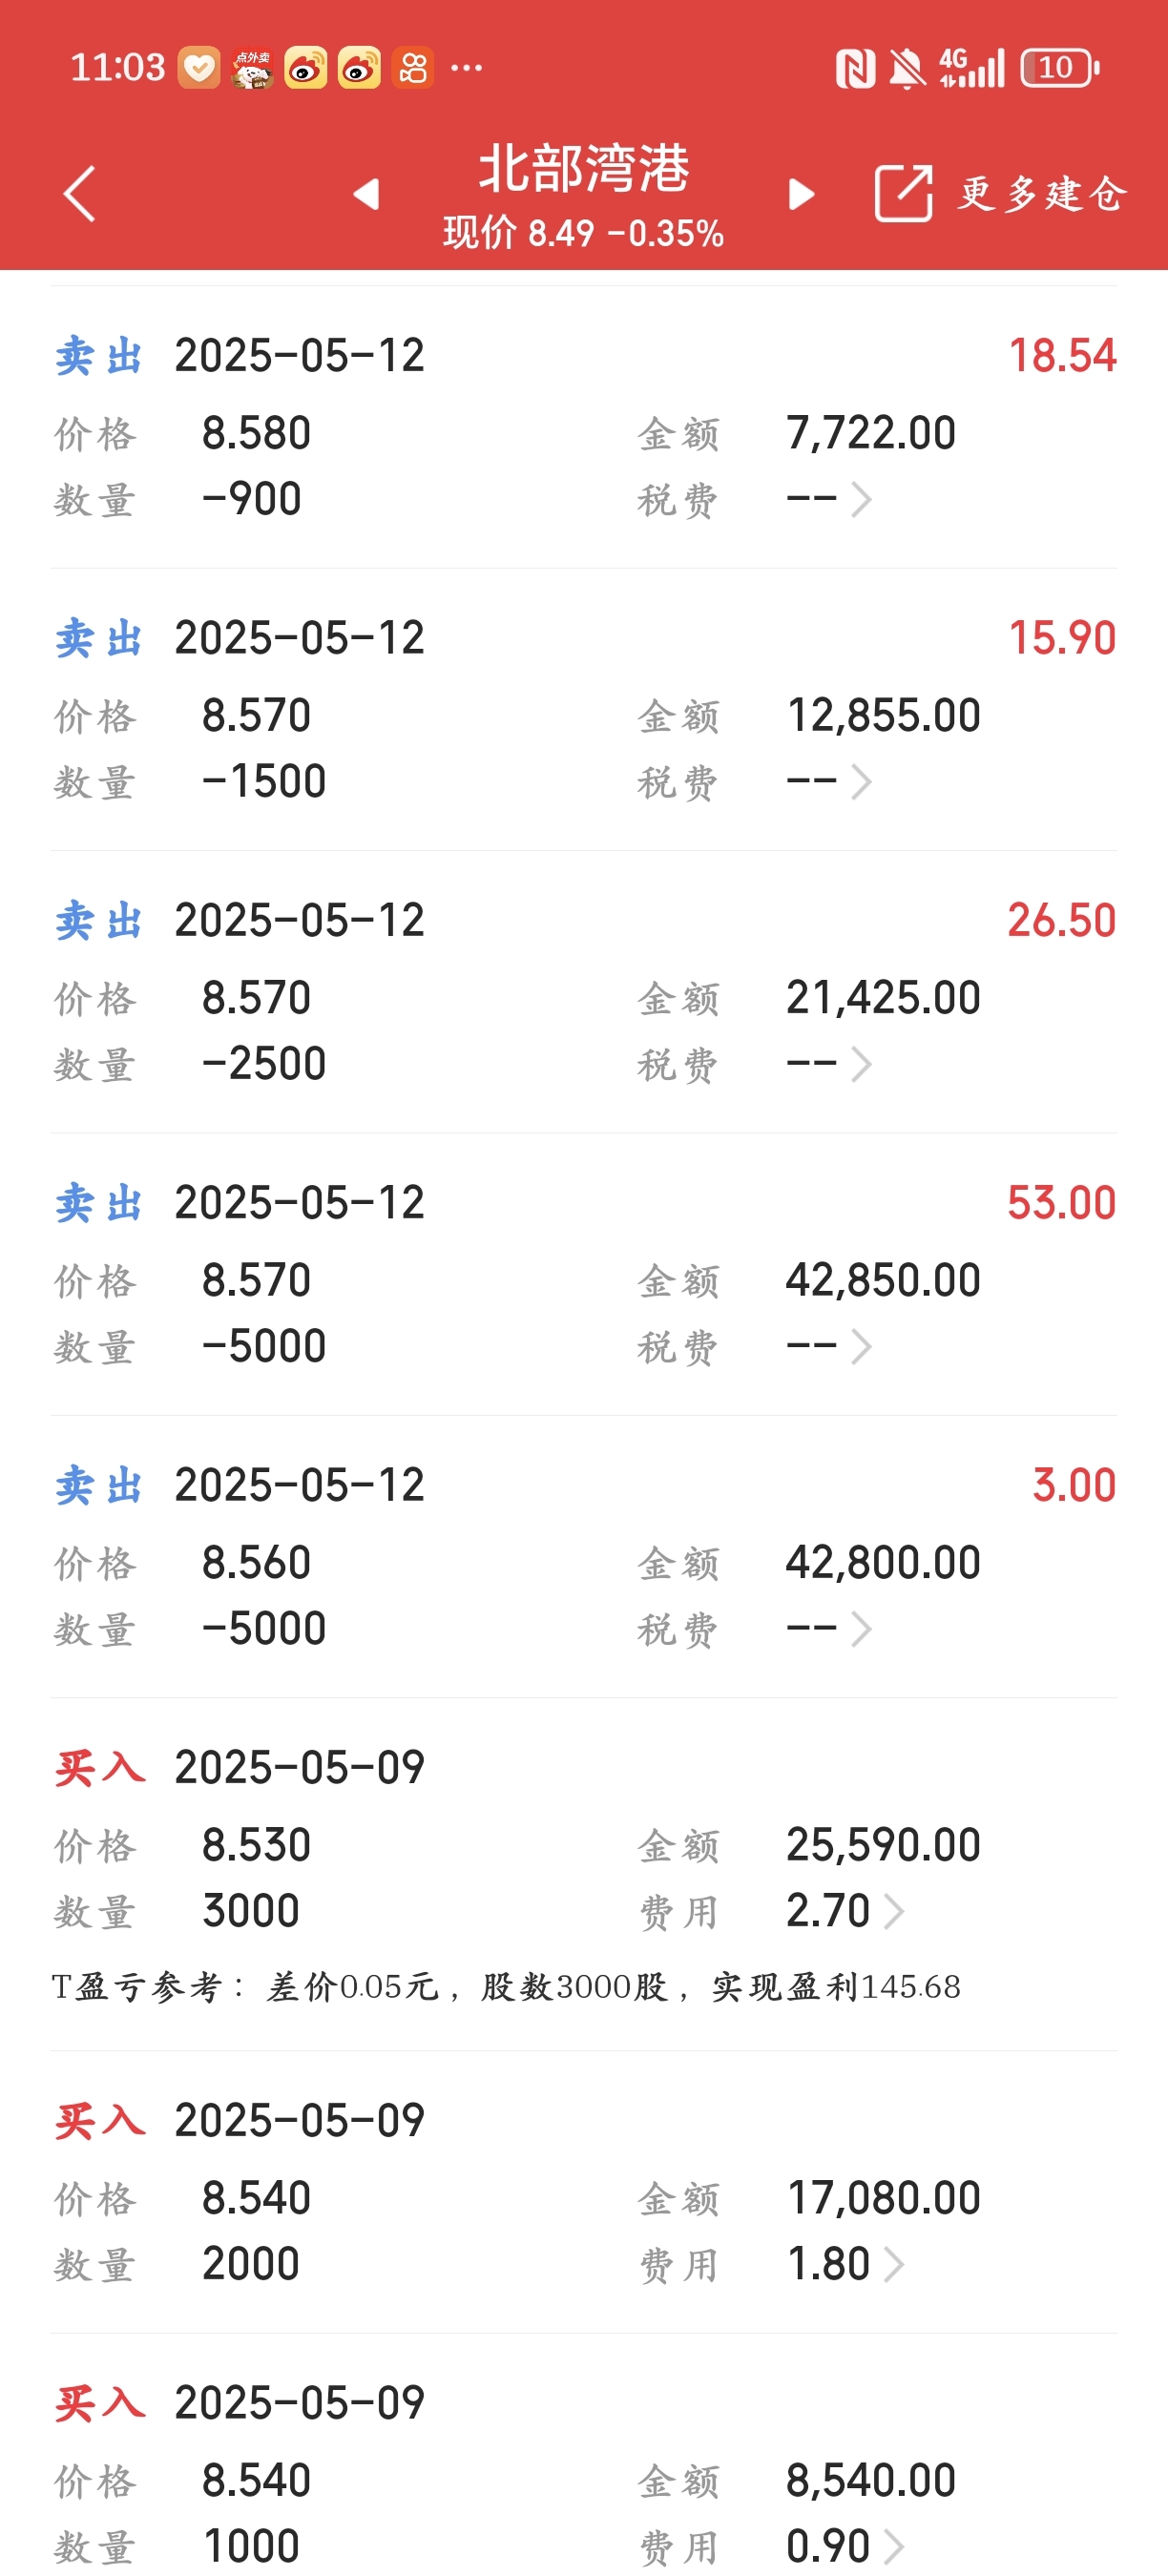Tap the NFC status bar icon
Viewport: 1168px width, 2576px height.
(855, 69)
